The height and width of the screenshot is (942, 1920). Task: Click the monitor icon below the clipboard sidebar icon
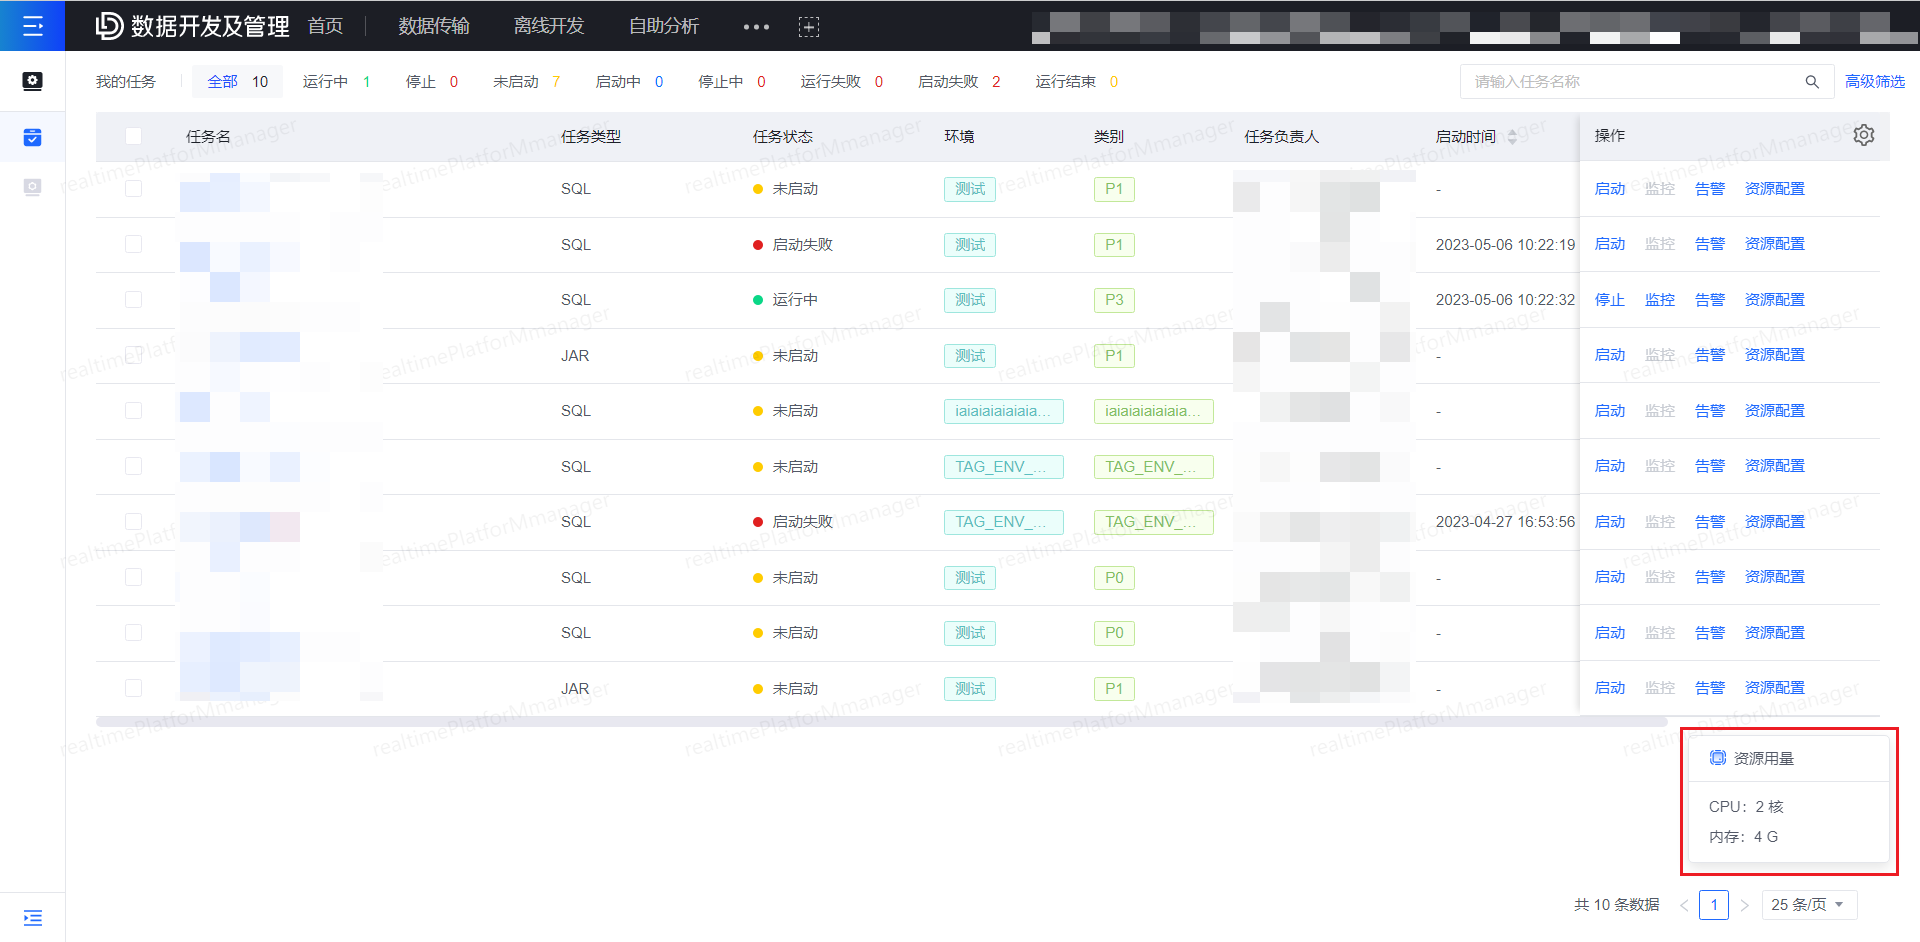click(x=33, y=187)
